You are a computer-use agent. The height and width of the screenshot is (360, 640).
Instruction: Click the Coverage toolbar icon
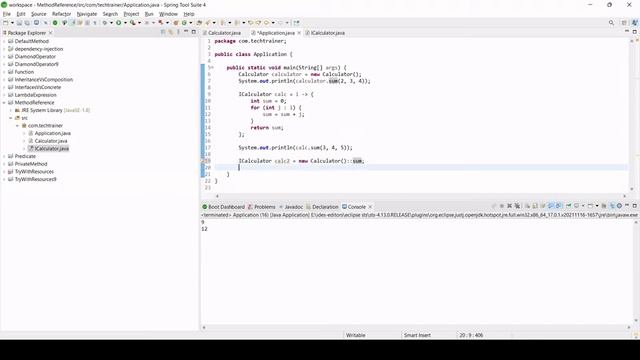133,23
